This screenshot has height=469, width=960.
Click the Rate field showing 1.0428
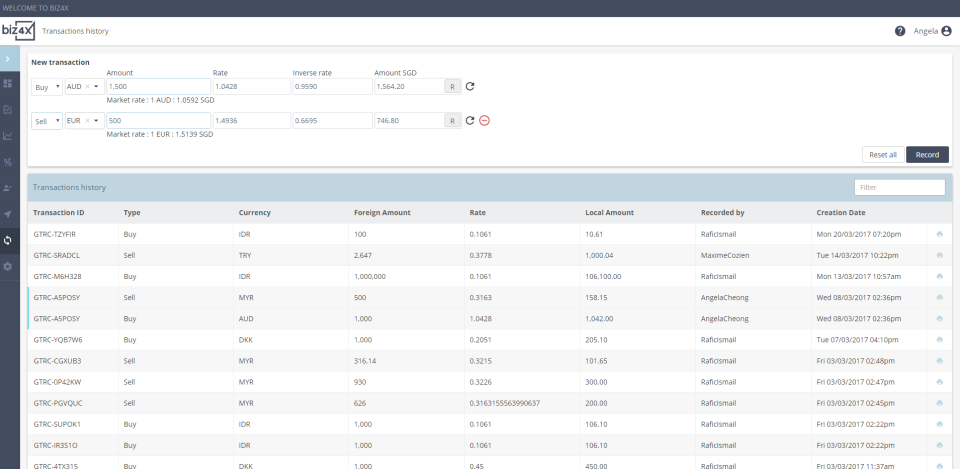point(251,87)
